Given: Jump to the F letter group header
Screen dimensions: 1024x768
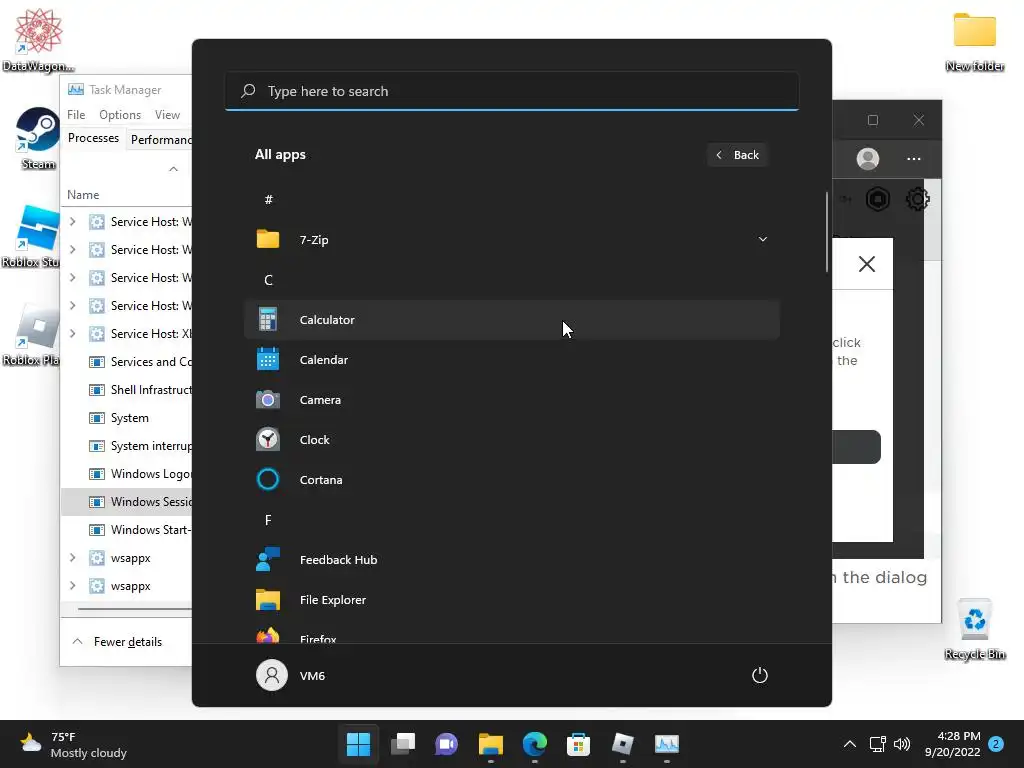Looking at the screenshot, I should click(x=268, y=520).
